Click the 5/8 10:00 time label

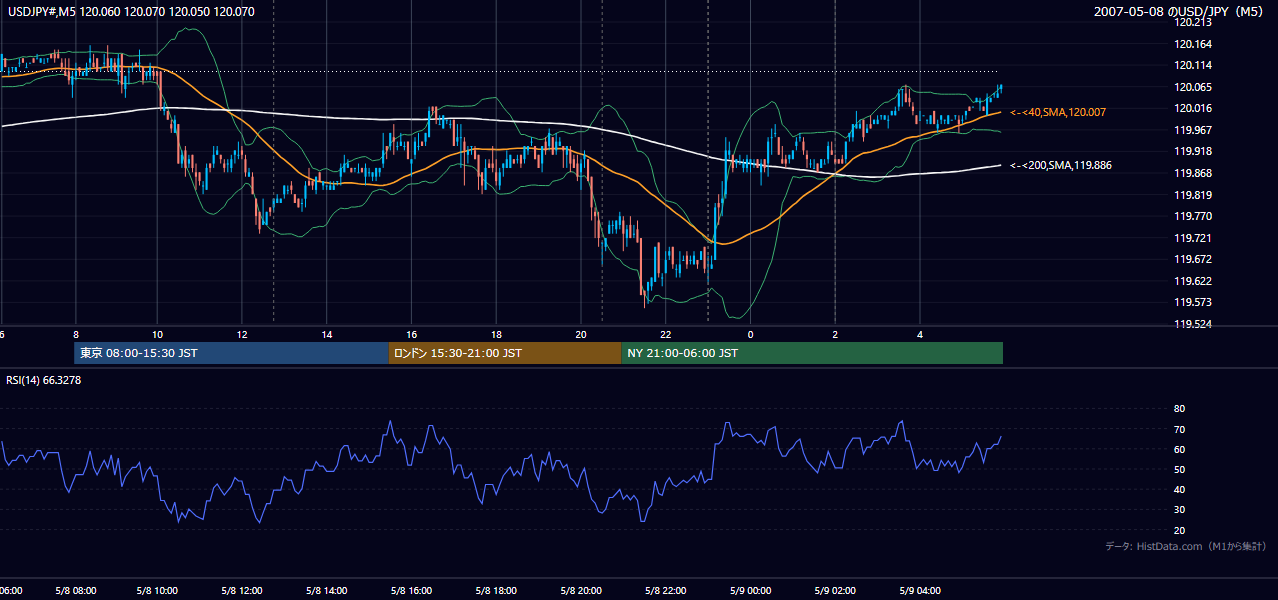158,590
